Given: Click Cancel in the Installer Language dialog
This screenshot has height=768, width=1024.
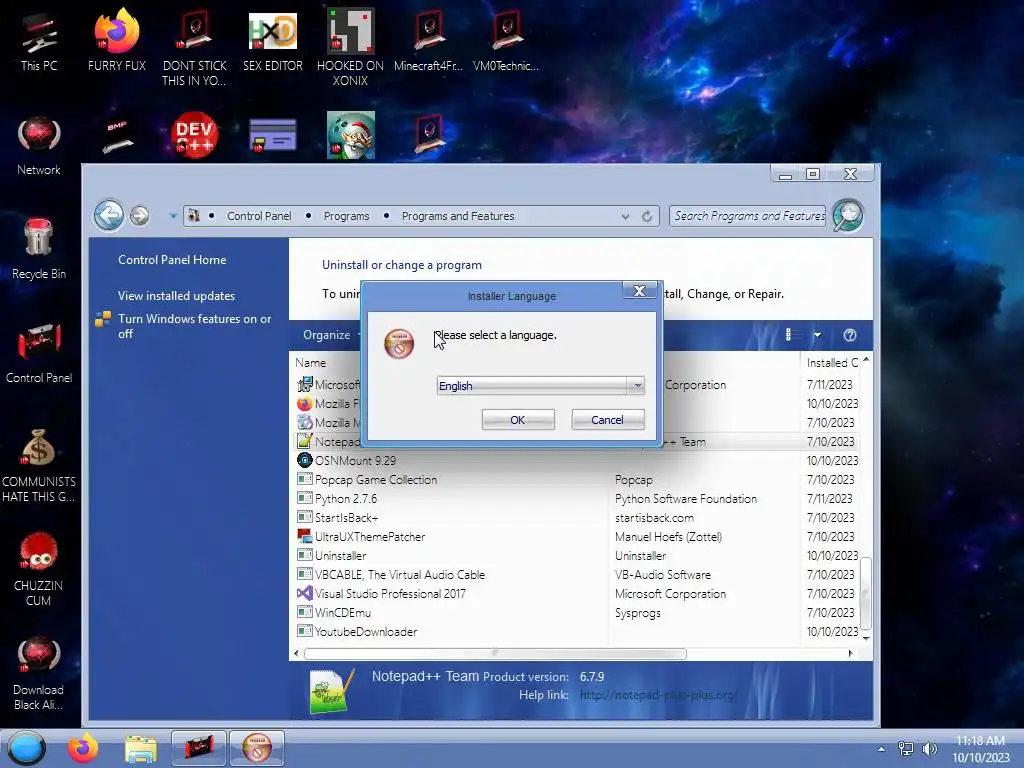Looking at the screenshot, I should (x=607, y=420).
